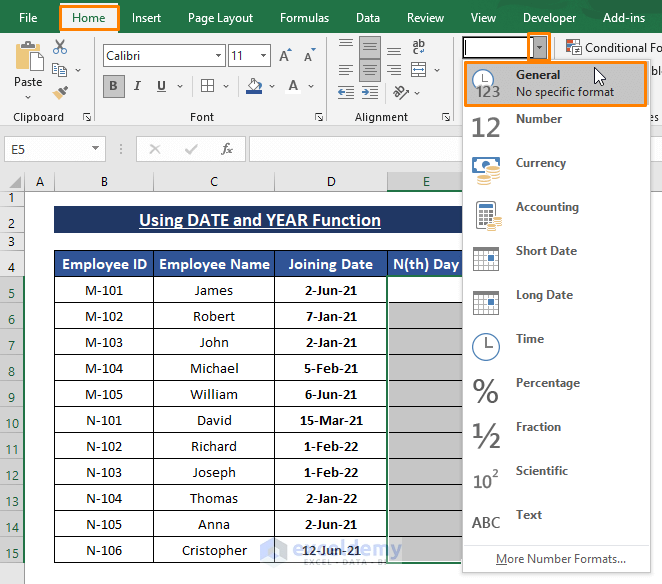
Task: Open the Page Layout tab
Action: 220,18
